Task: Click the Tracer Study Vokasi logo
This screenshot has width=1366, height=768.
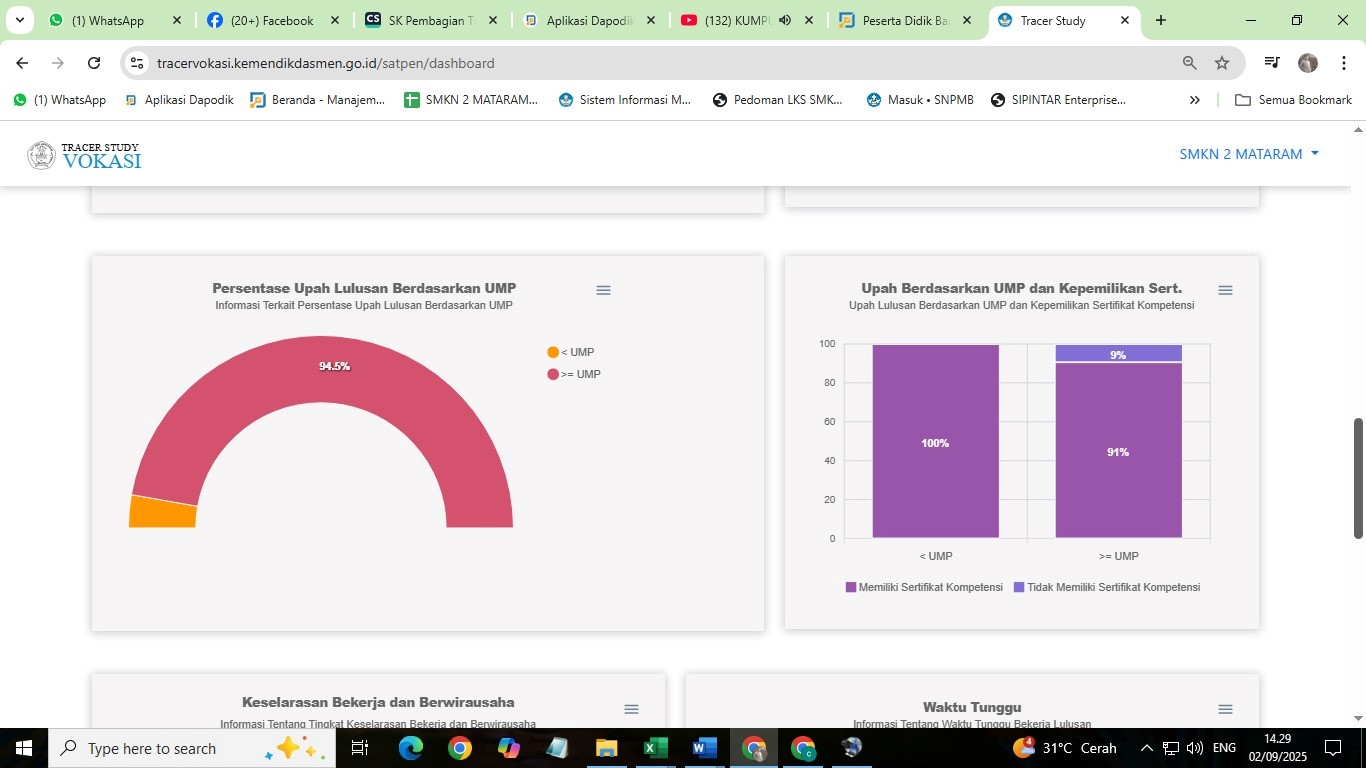Action: (84, 155)
